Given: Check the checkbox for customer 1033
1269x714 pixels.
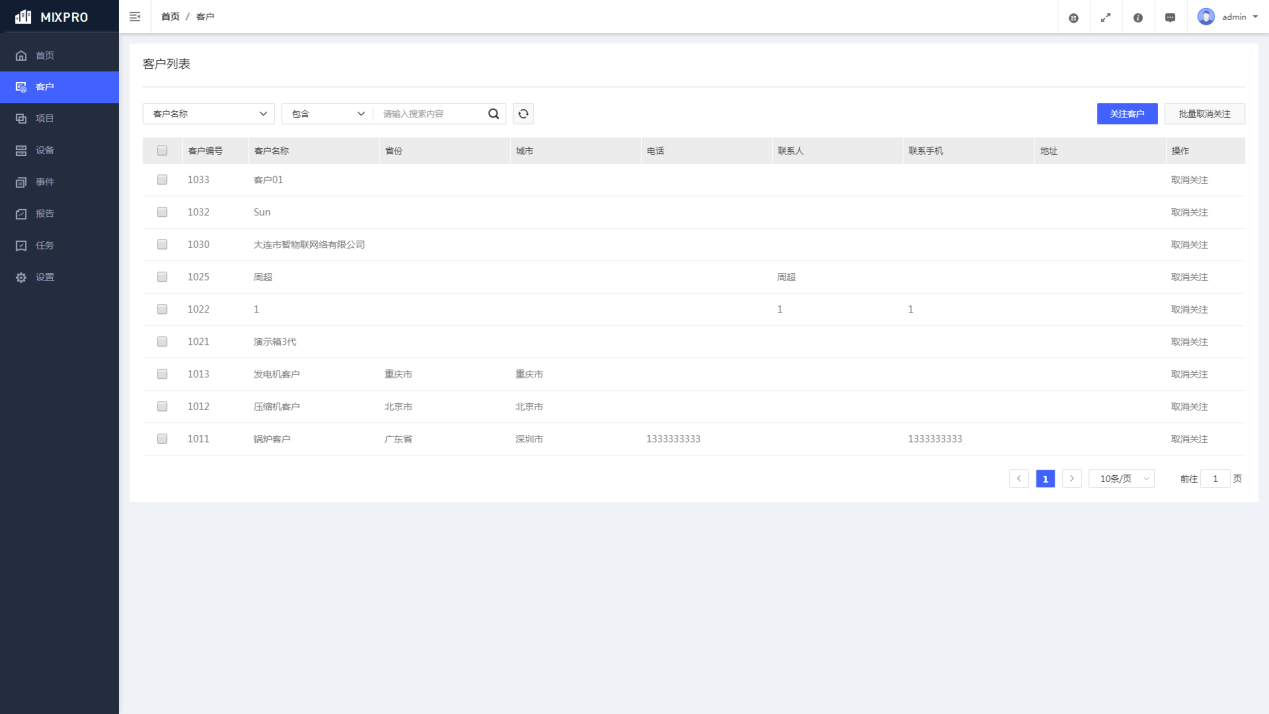Looking at the screenshot, I should pos(162,180).
